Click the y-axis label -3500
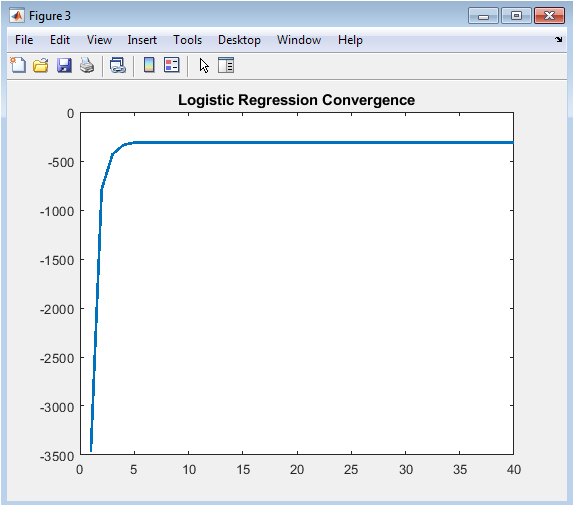This screenshot has width=574, height=506. click(57, 456)
